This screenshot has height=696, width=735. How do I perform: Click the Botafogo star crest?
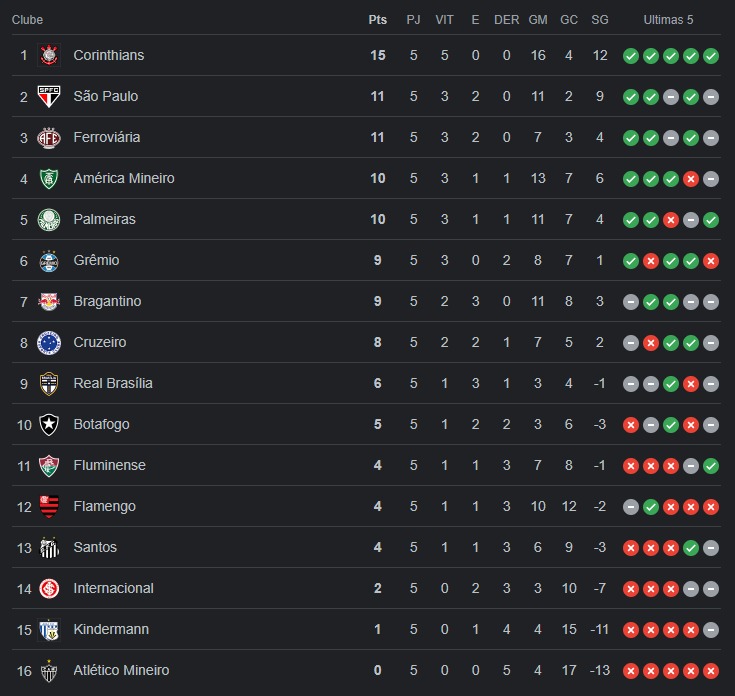coord(49,425)
